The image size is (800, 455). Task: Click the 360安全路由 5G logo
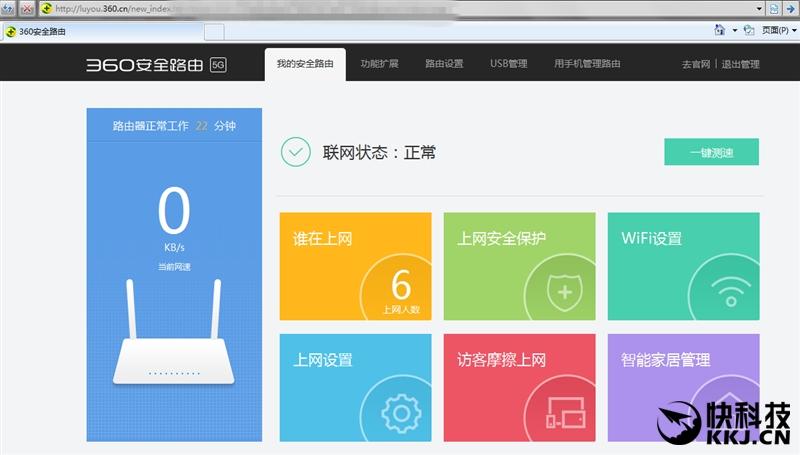[157, 65]
